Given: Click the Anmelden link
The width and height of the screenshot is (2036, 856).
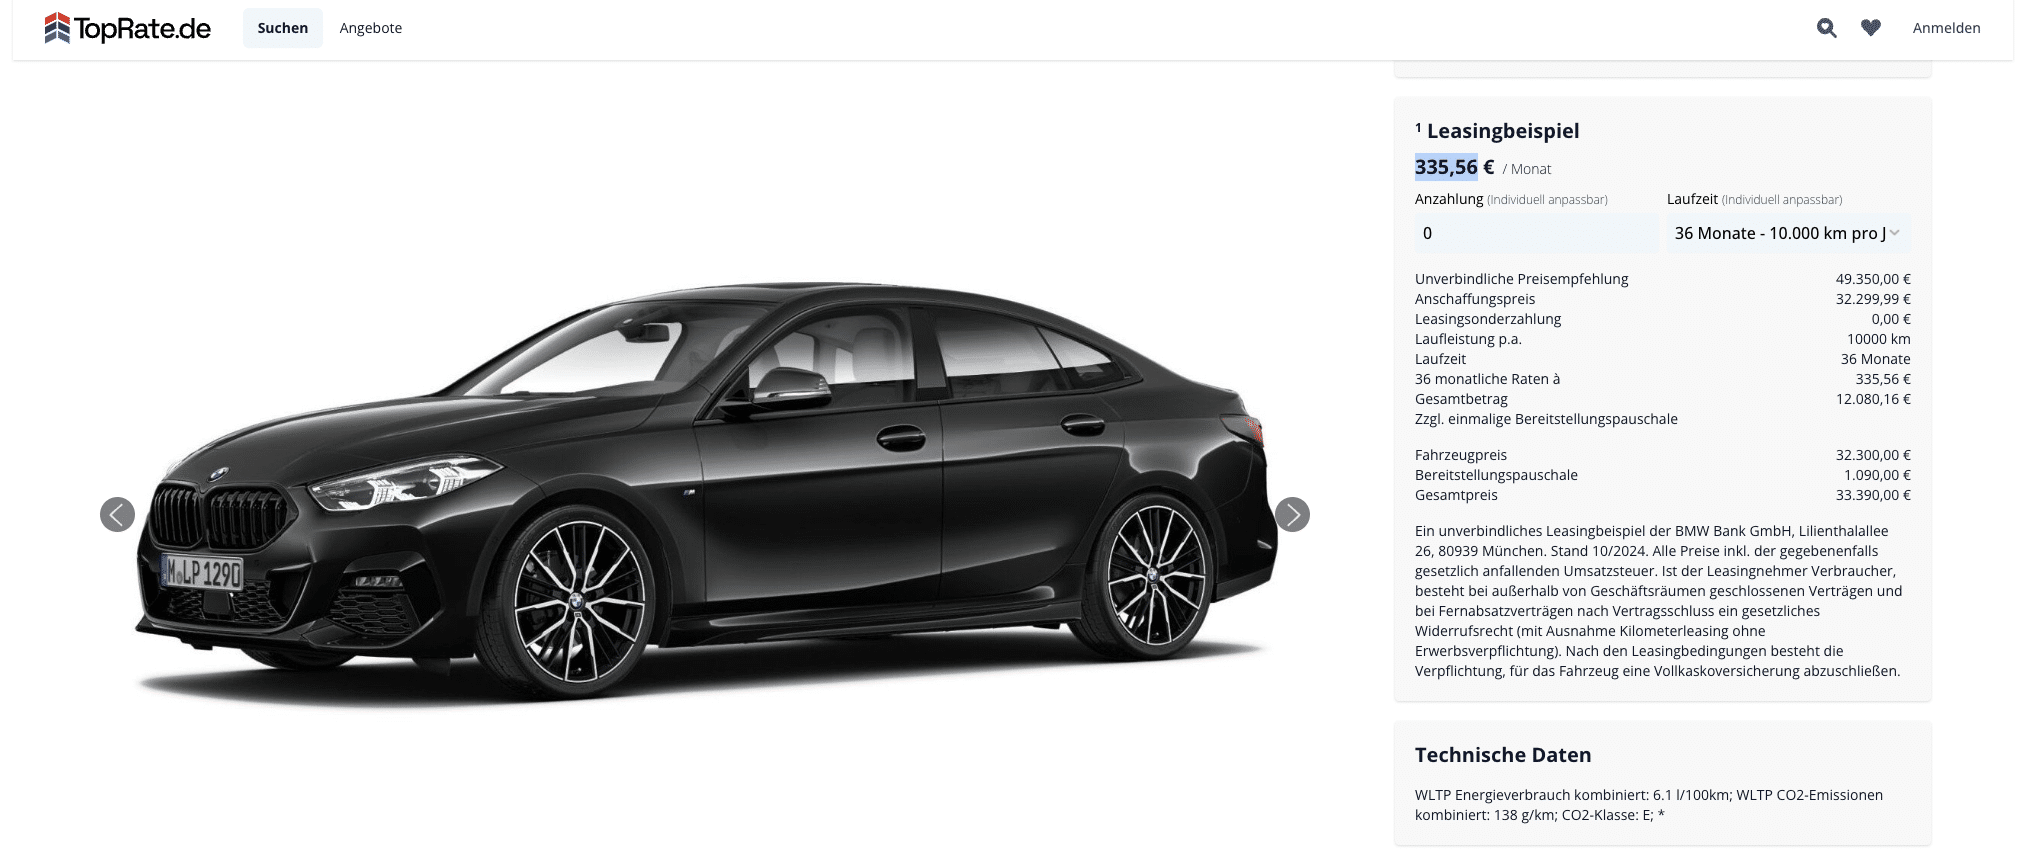Looking at the screenshot, I should tap(1946, 28).
